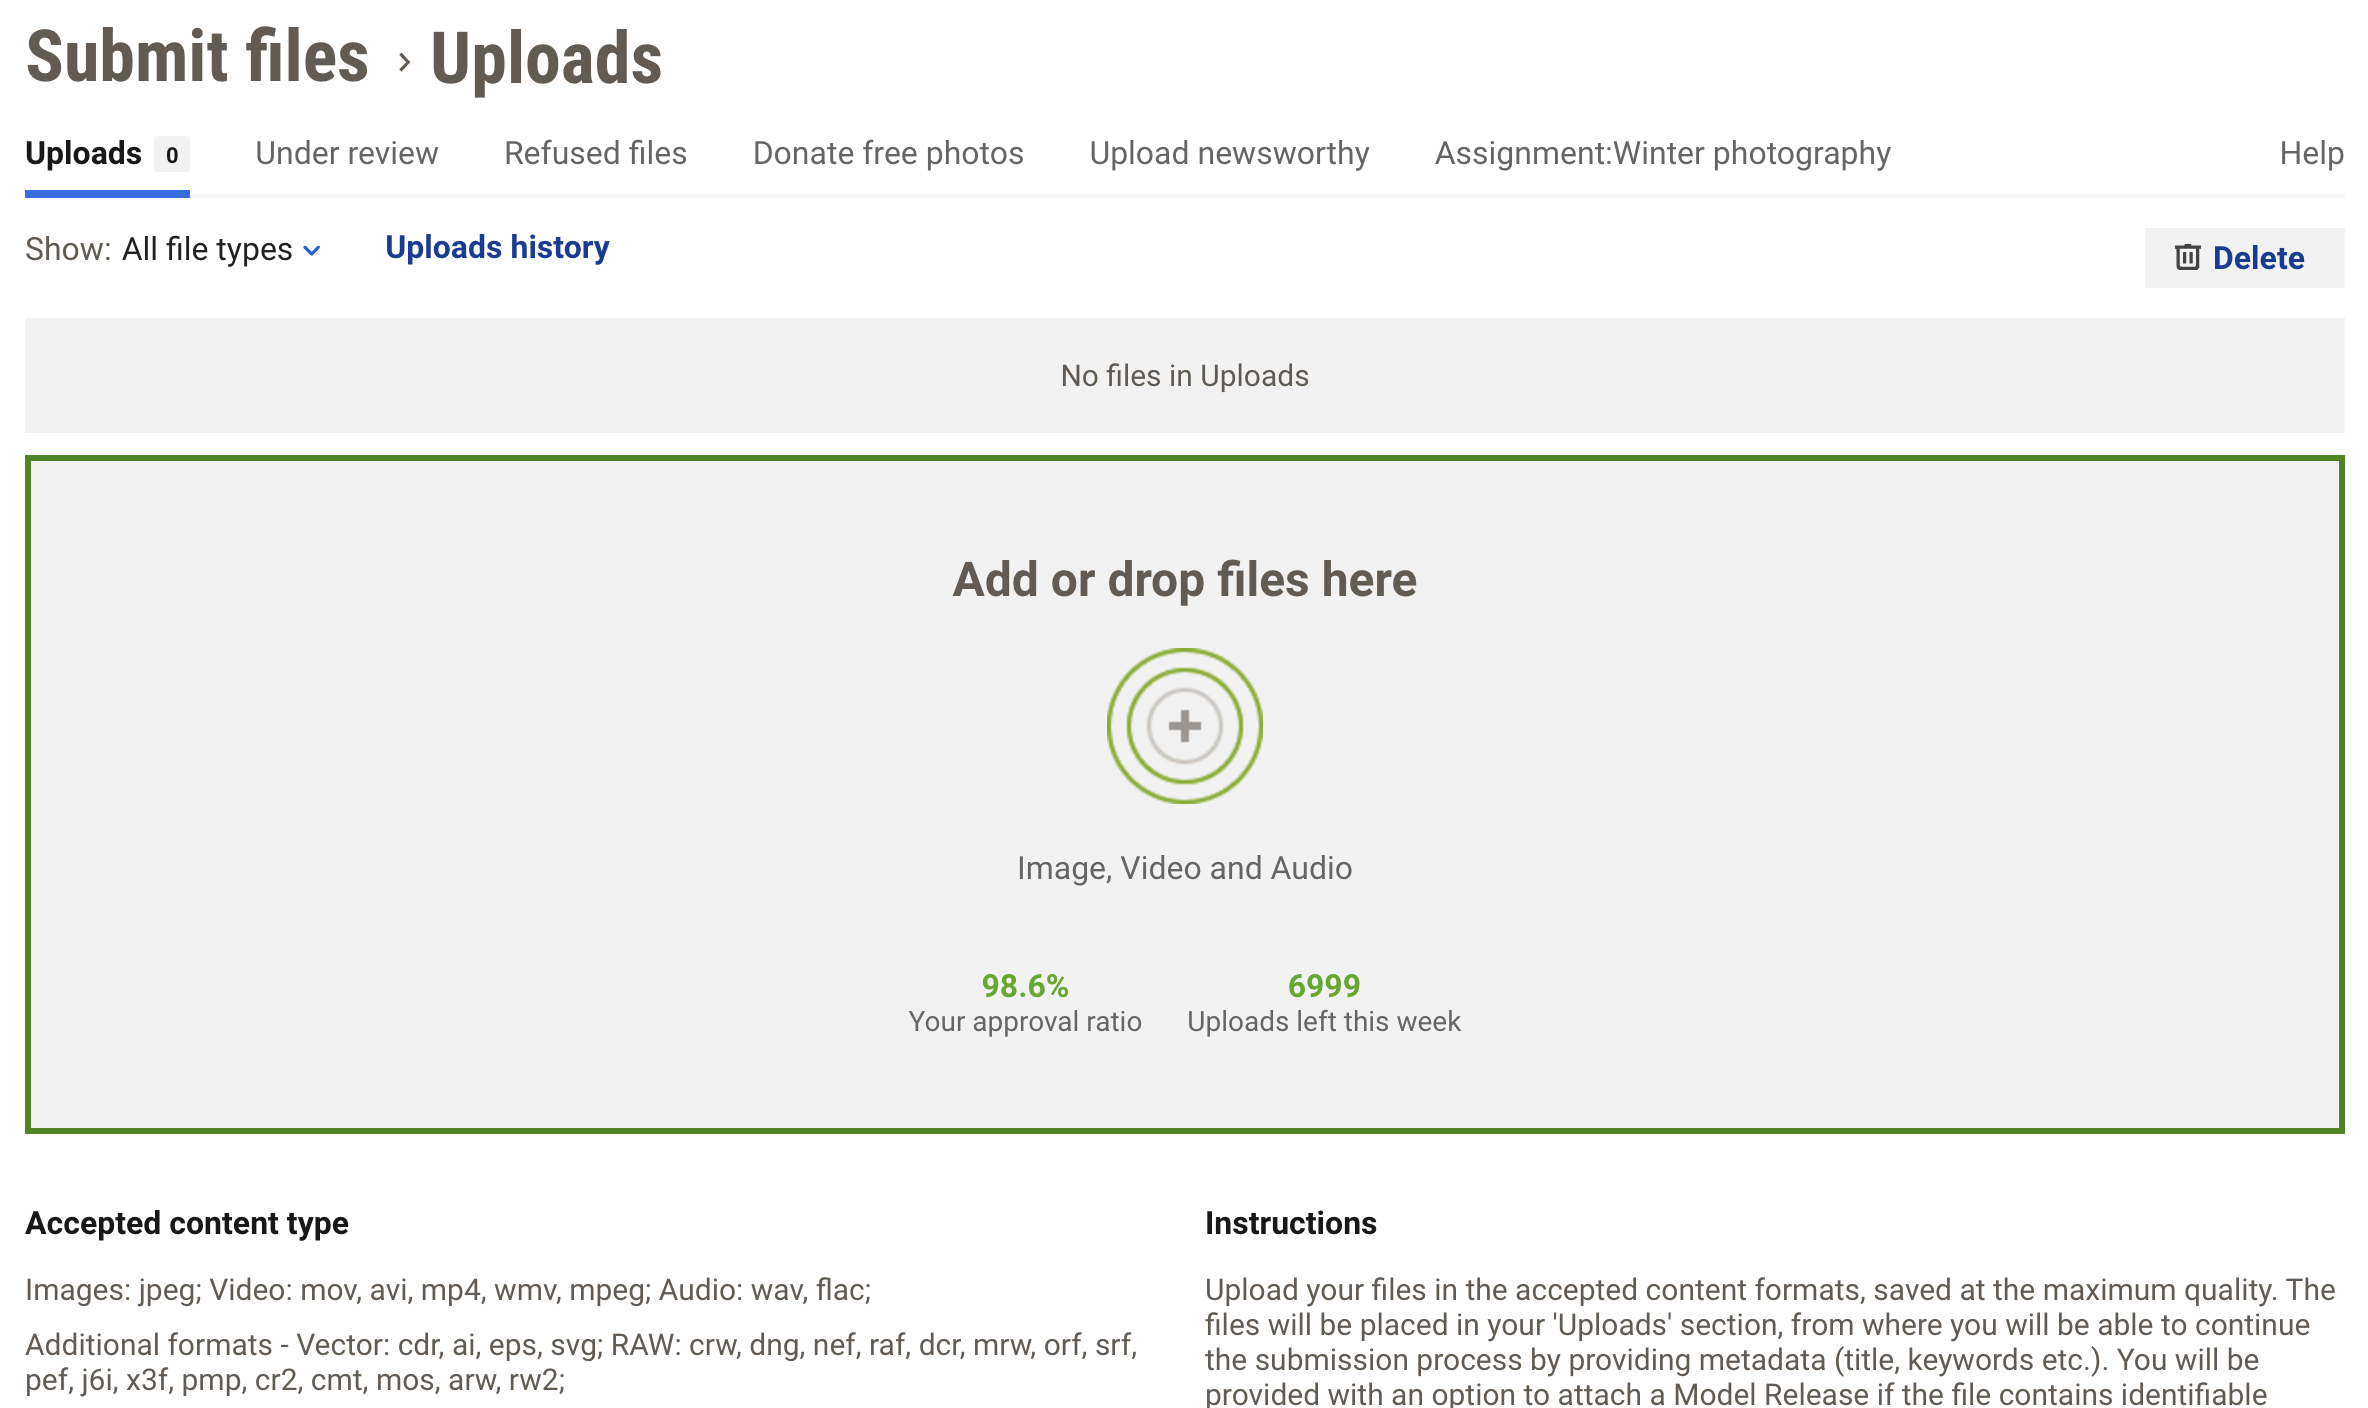Click the 98.6% approval ratio figure

click(x=1024, y=986)
